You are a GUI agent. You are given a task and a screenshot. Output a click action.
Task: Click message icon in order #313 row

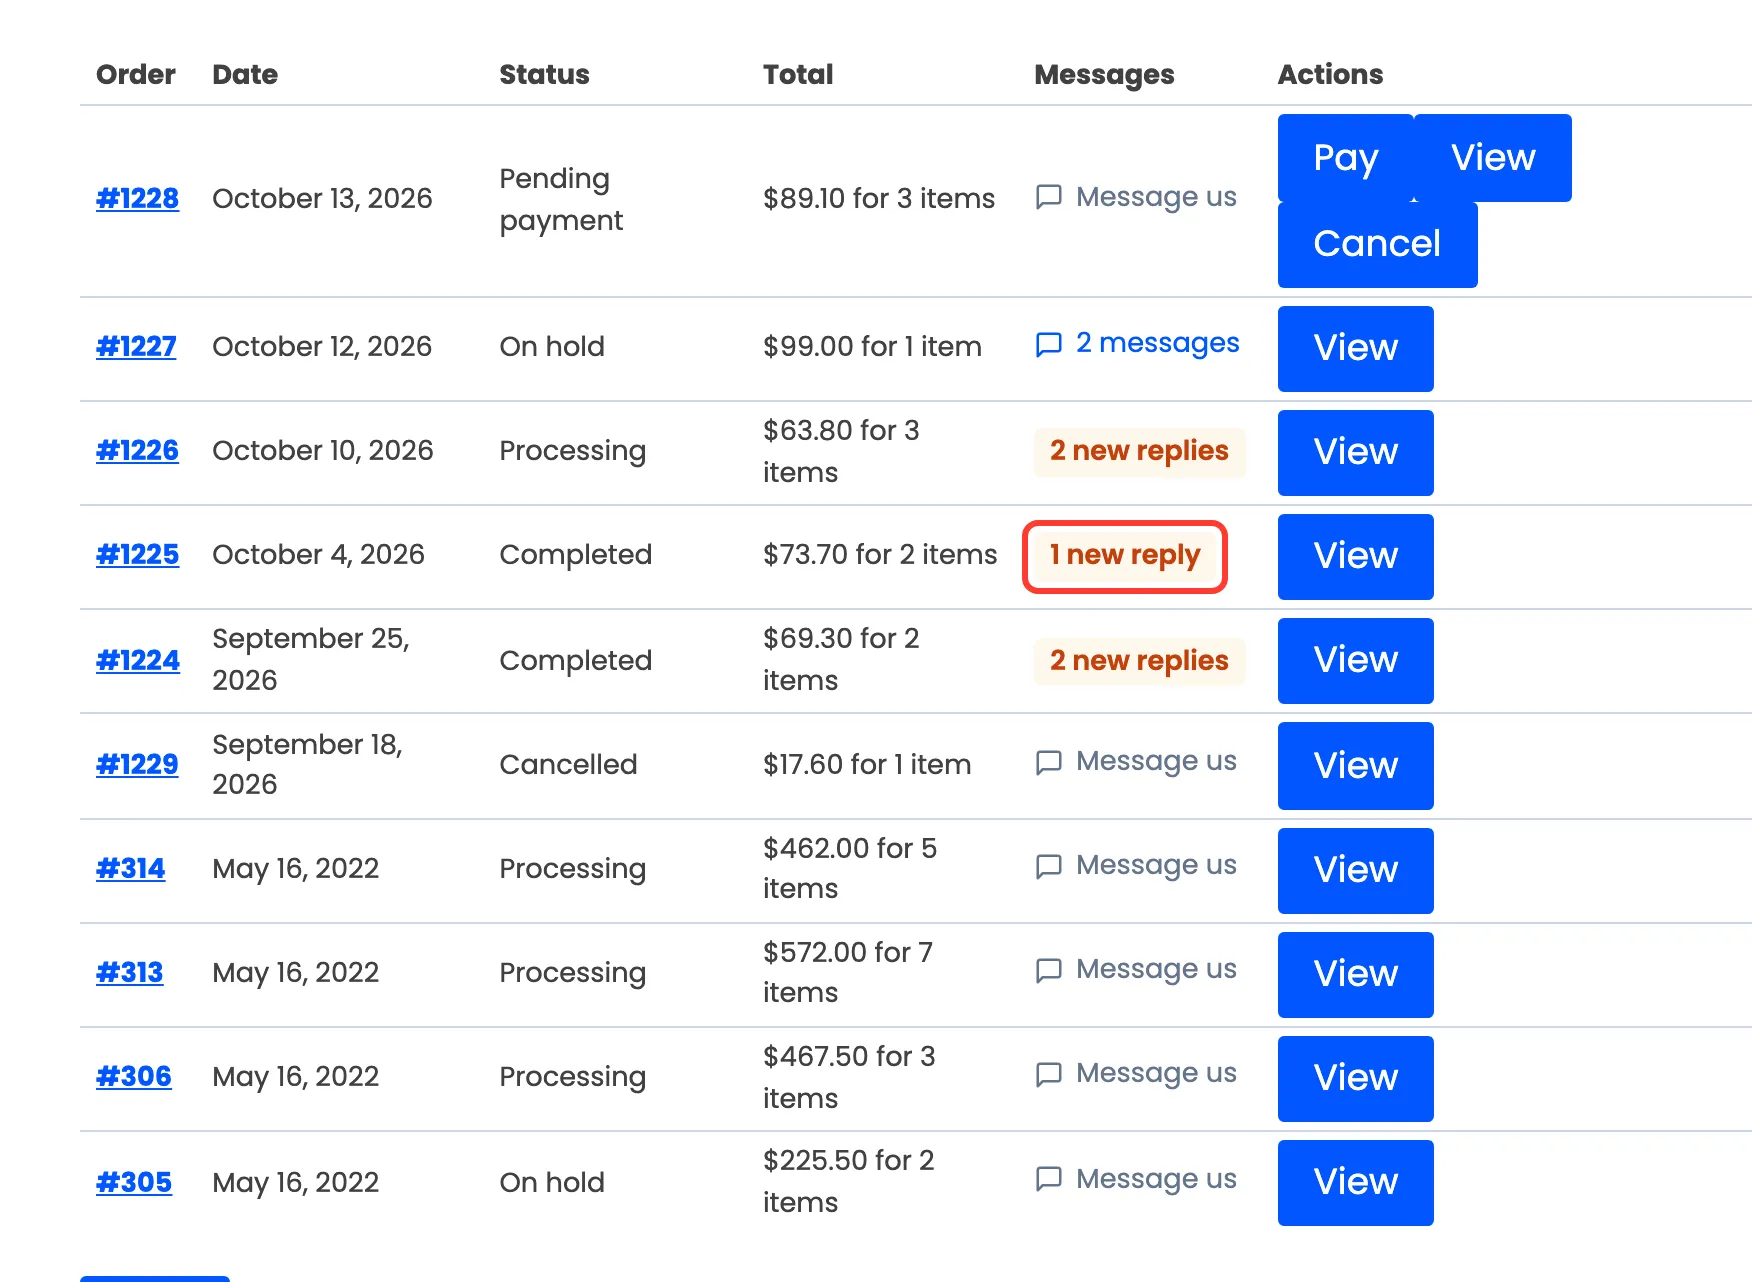1048,970
